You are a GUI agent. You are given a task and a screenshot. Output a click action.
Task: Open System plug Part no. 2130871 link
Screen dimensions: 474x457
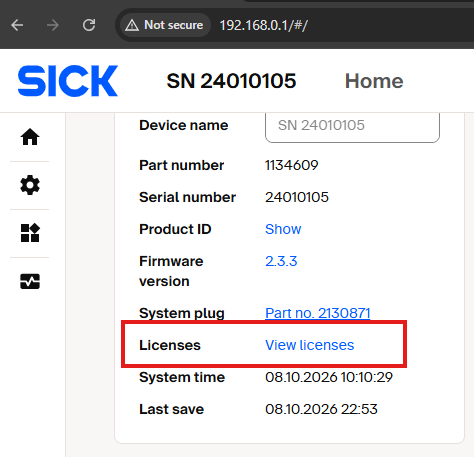(318, 313)
